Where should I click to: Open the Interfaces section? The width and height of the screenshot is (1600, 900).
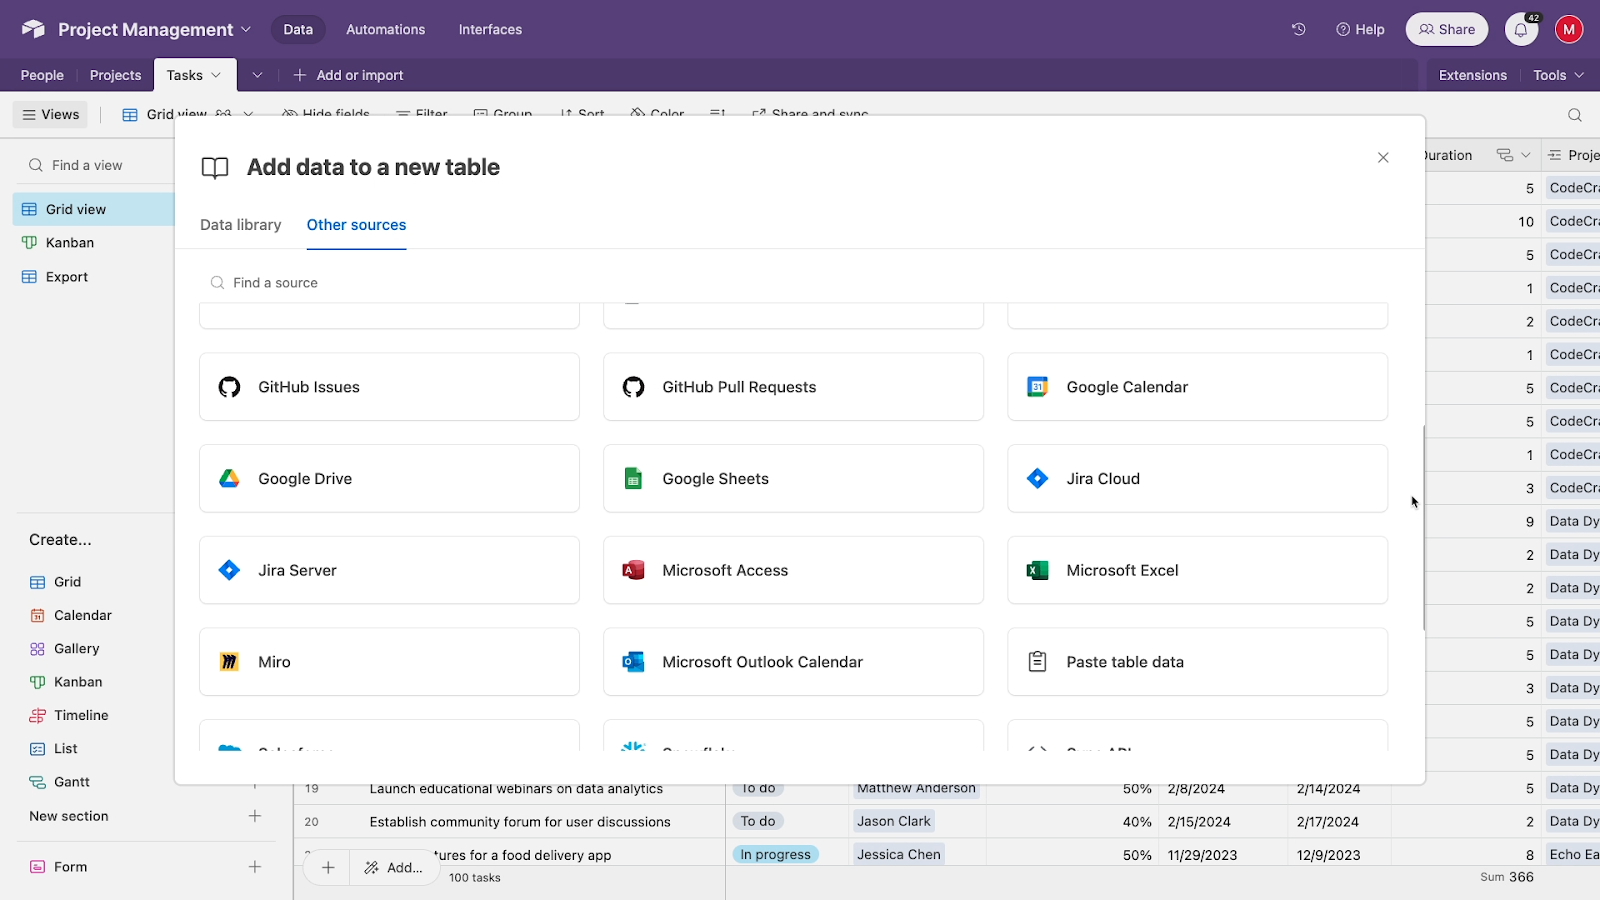click(490, 29)
